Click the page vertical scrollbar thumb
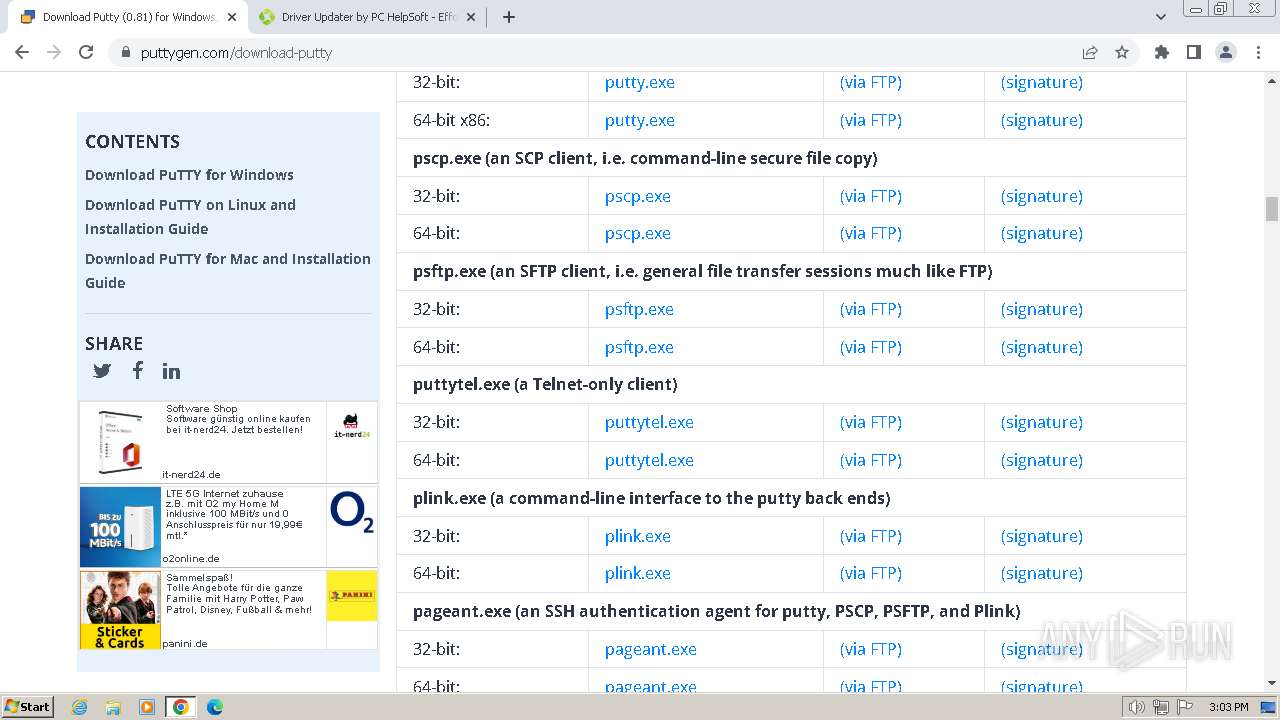This screenshot has width=1280, height=720. 1272,208
